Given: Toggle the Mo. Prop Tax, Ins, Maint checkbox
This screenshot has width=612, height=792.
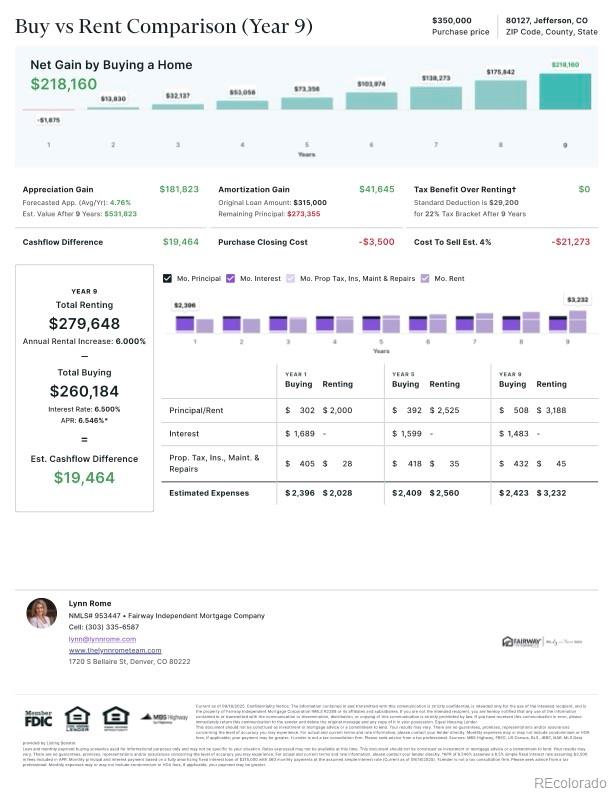Looking at the screenshot, I should 291,278.
